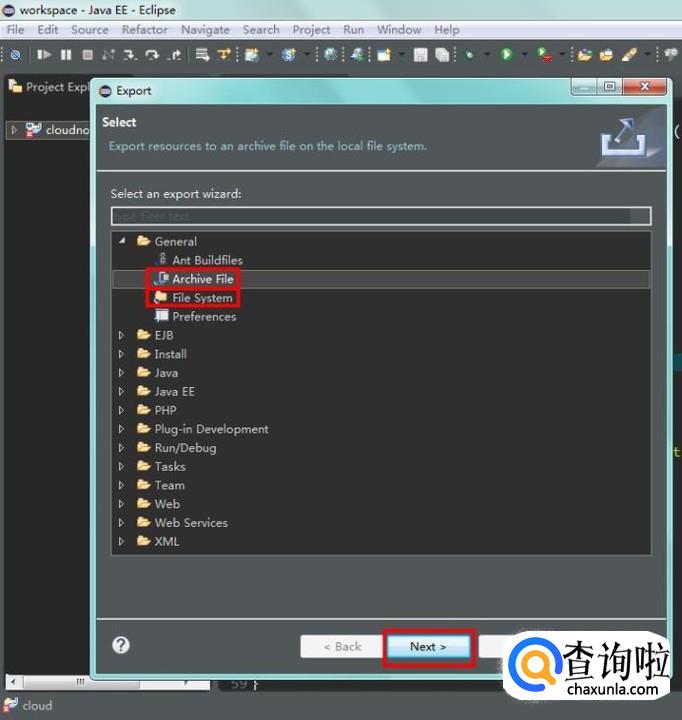Click the Open Web Browser globe icon
Screen dimensions: 682x720
pos(330,55)
